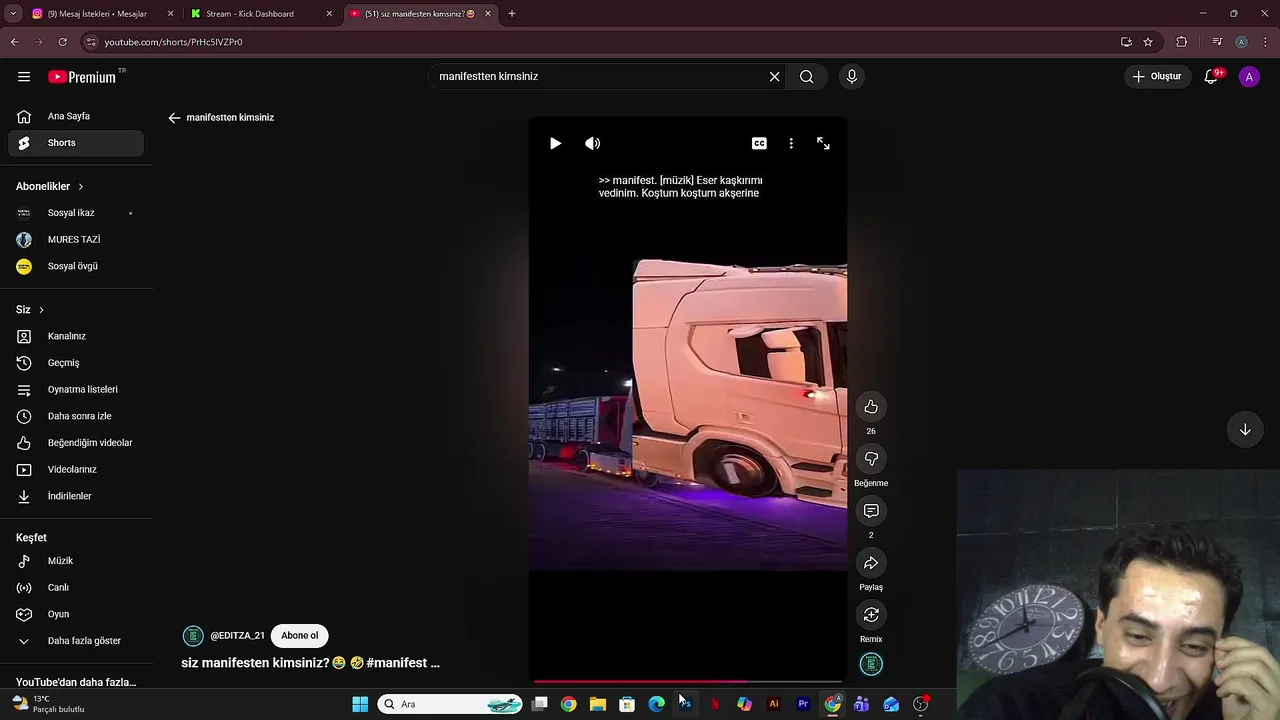
Task: Open Premiere Pro from the taskbar
Action: click(803, 704)
